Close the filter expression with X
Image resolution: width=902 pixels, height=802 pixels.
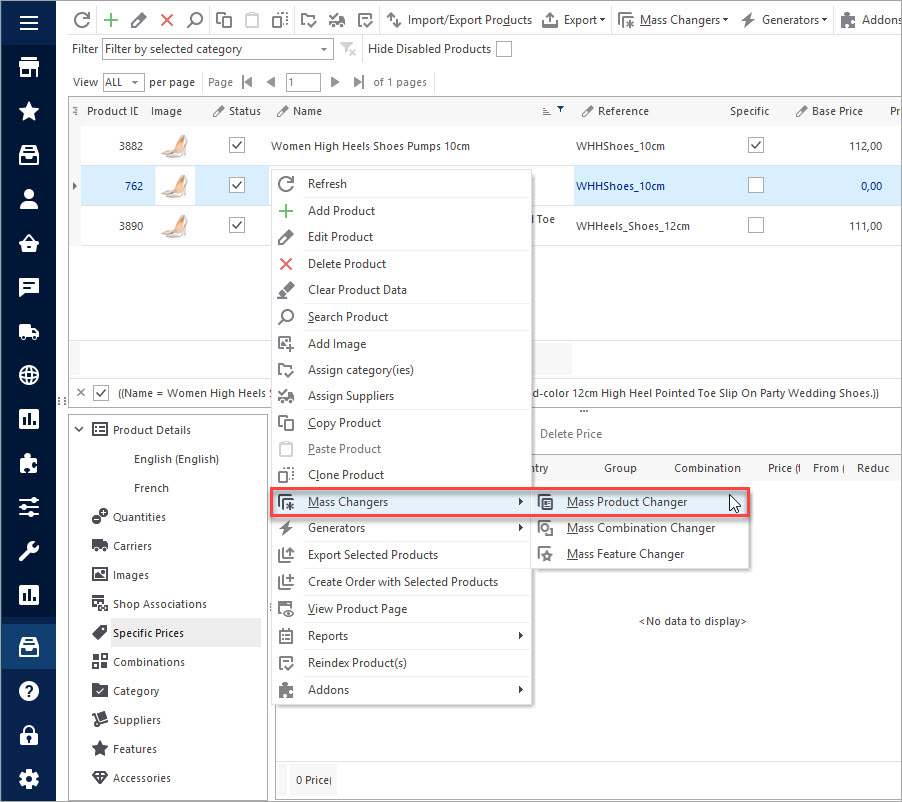(x=81, y=393)
